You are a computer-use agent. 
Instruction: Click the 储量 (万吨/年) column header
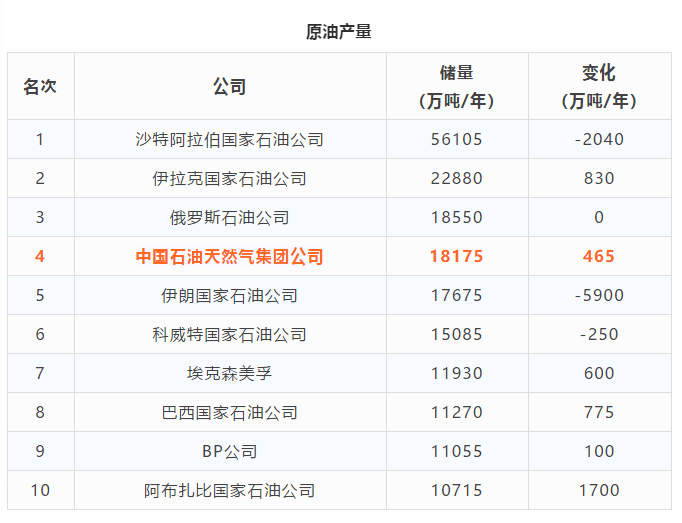[456, 86]
